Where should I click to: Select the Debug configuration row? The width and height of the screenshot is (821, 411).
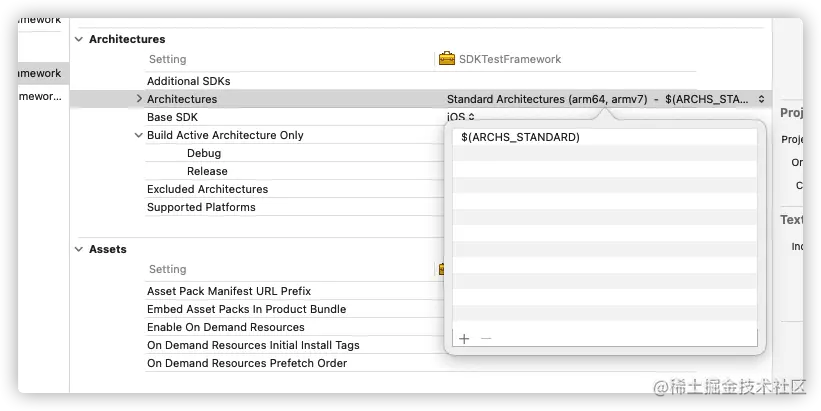204,153
